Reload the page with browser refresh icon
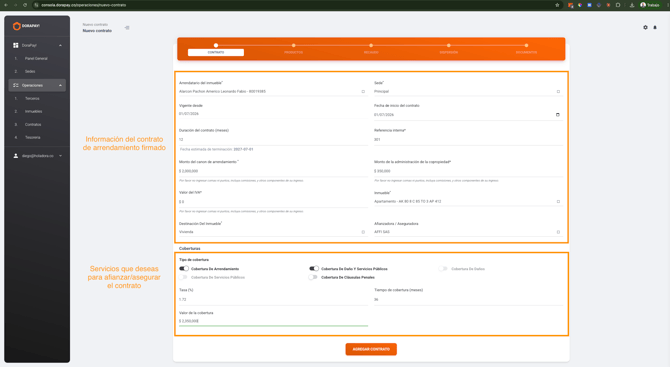The image size is (670, 367). pos(25,5)
